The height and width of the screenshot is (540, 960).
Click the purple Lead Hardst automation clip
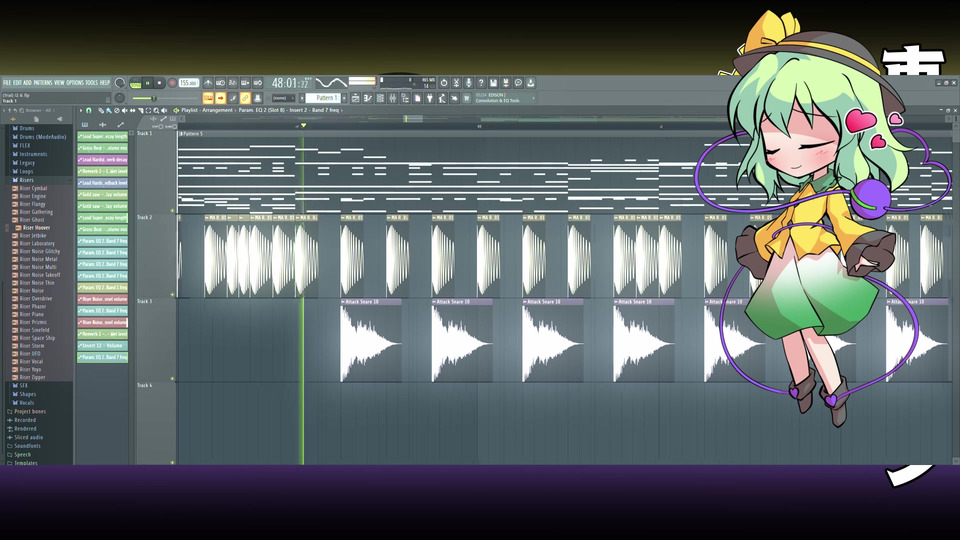(102, 159)
